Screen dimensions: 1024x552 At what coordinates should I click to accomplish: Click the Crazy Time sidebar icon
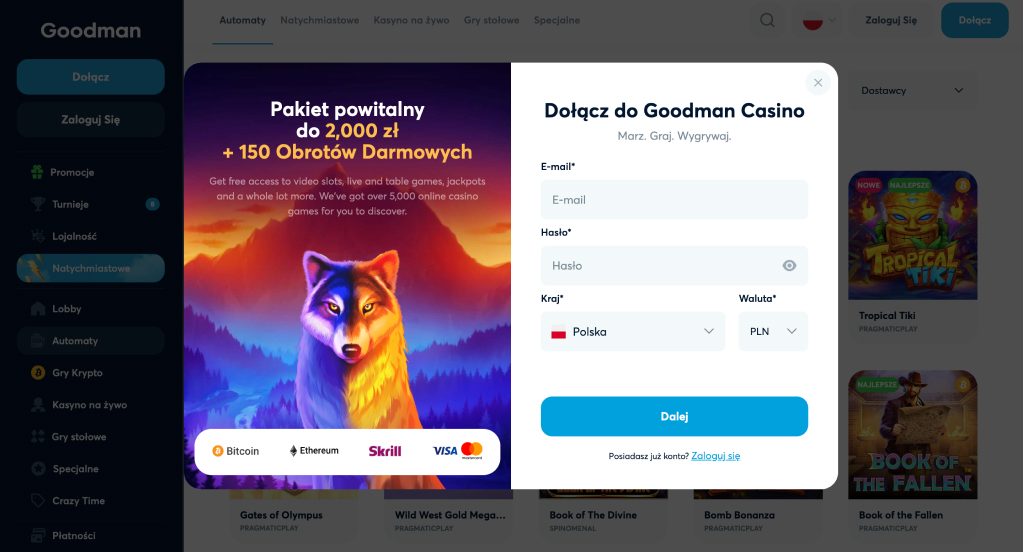coord(38,501)
